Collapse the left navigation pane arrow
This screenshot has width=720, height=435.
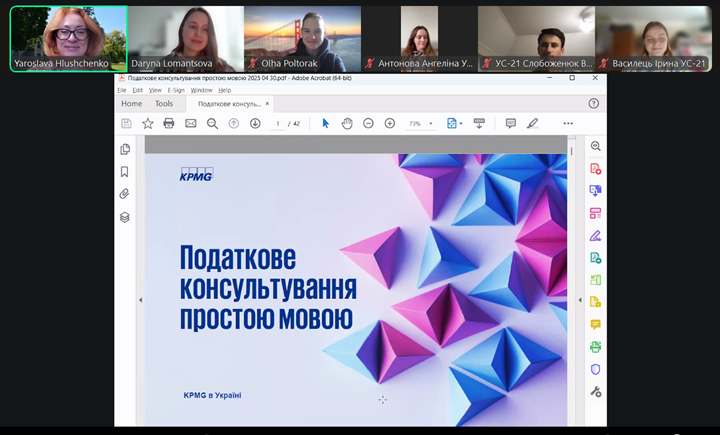(140, 300)
